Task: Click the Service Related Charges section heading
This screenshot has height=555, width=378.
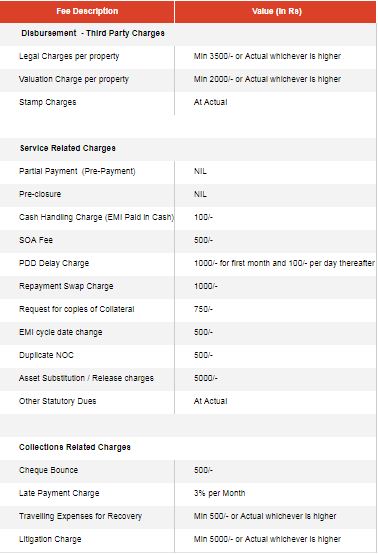Action: [x=68, y=148]
